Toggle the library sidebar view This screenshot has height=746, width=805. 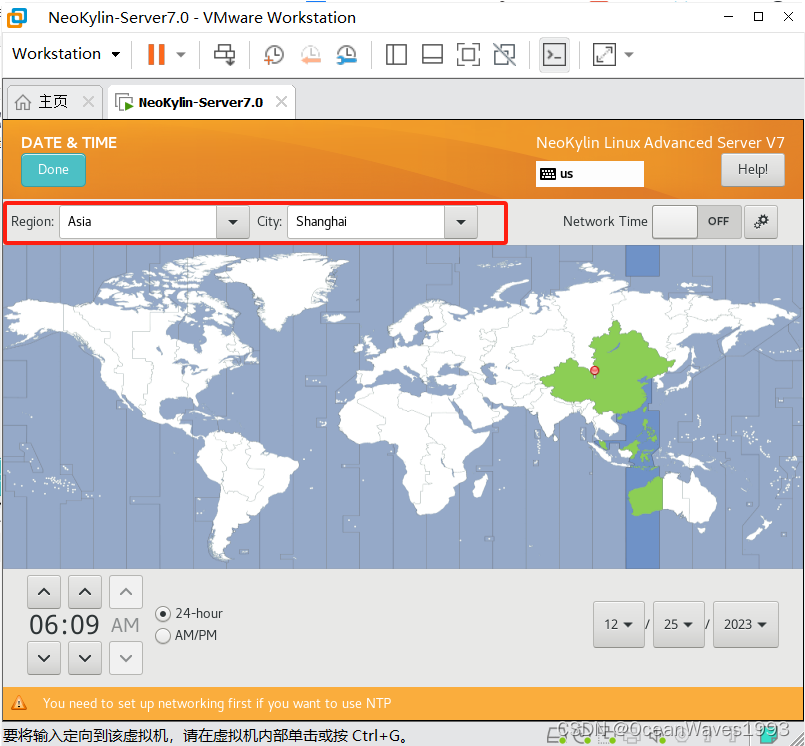pos(396,54)
